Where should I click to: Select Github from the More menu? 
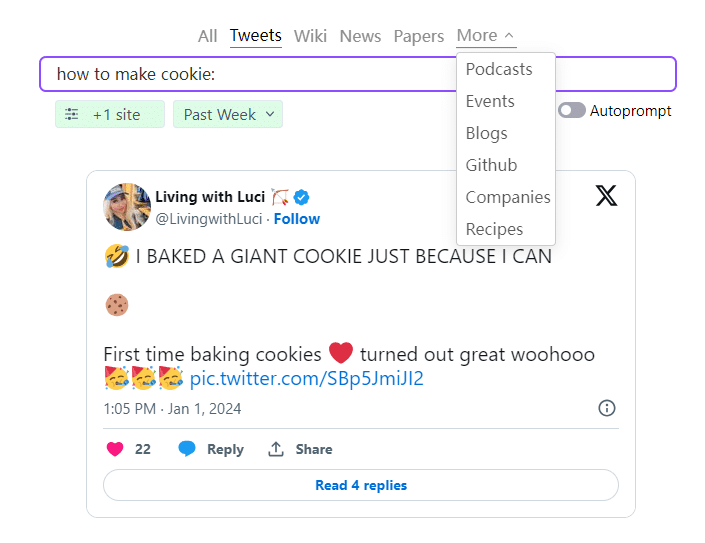[491, 165]
